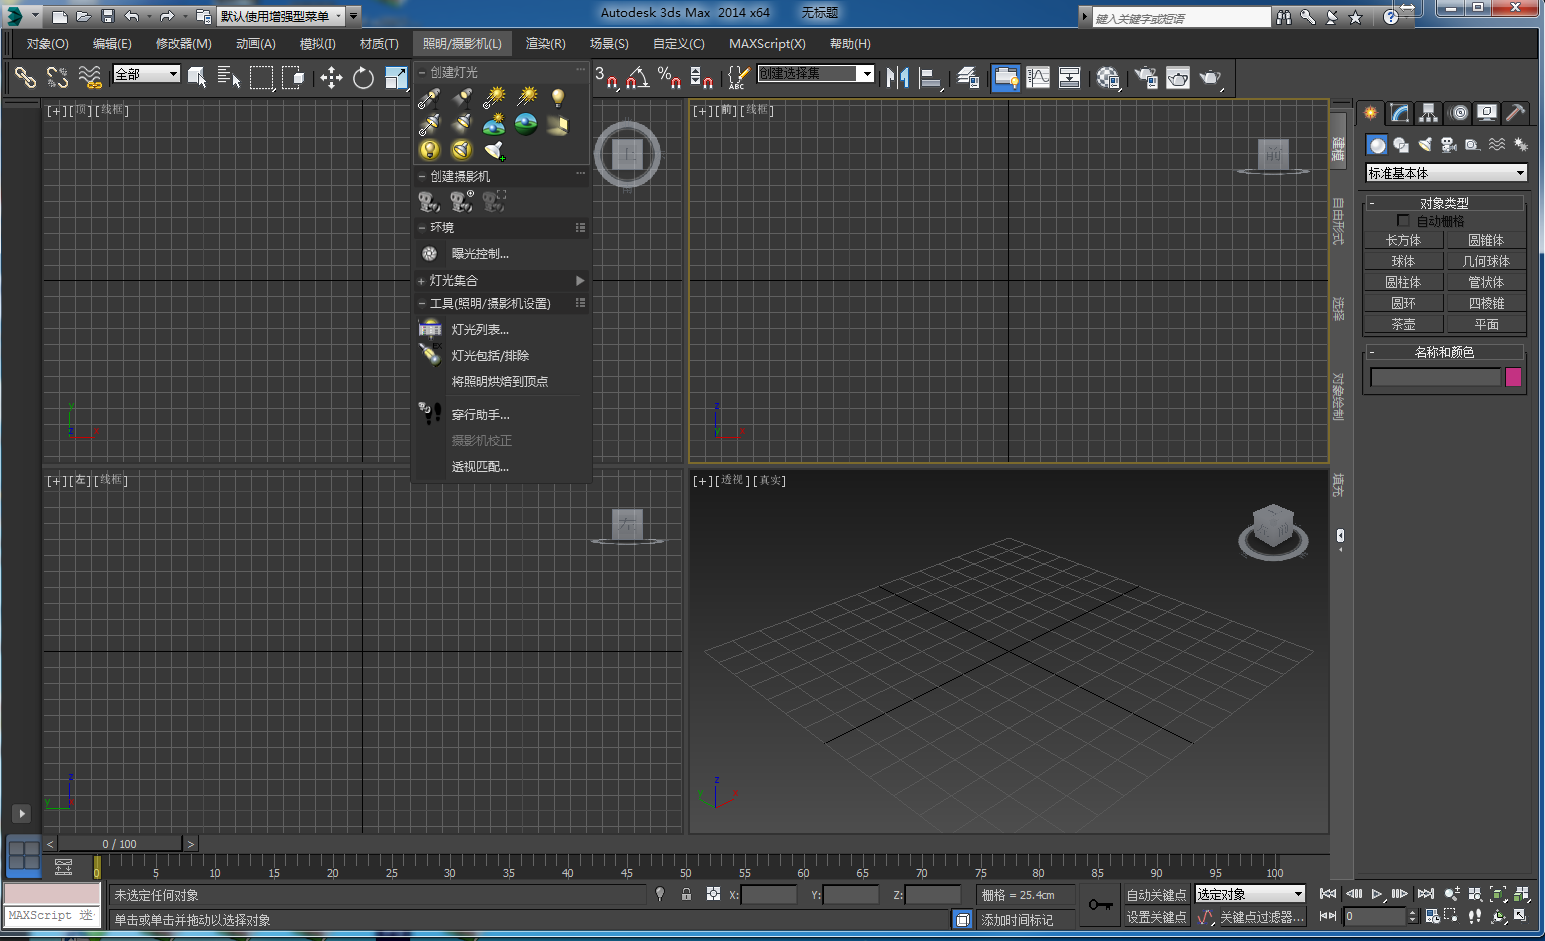Screen dimensions: 1545x941
Task: Click the 圆柱体 primitive button
Action: point(1403,282)
